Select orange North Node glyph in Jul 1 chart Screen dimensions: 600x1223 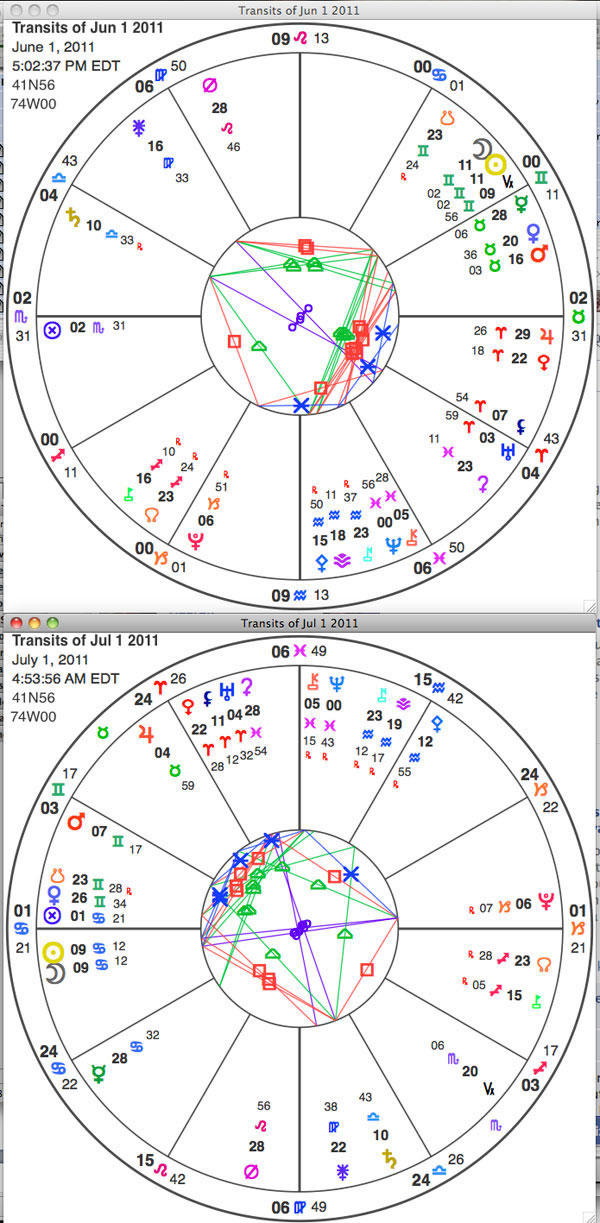(x=546, y=965)
